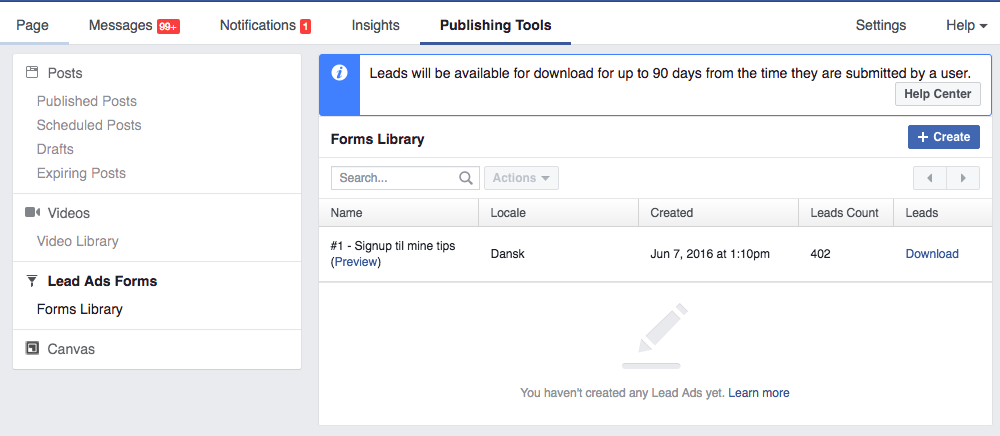Open the Actions dropdown
Viewport: 1000px width, 436px height.
521,178
